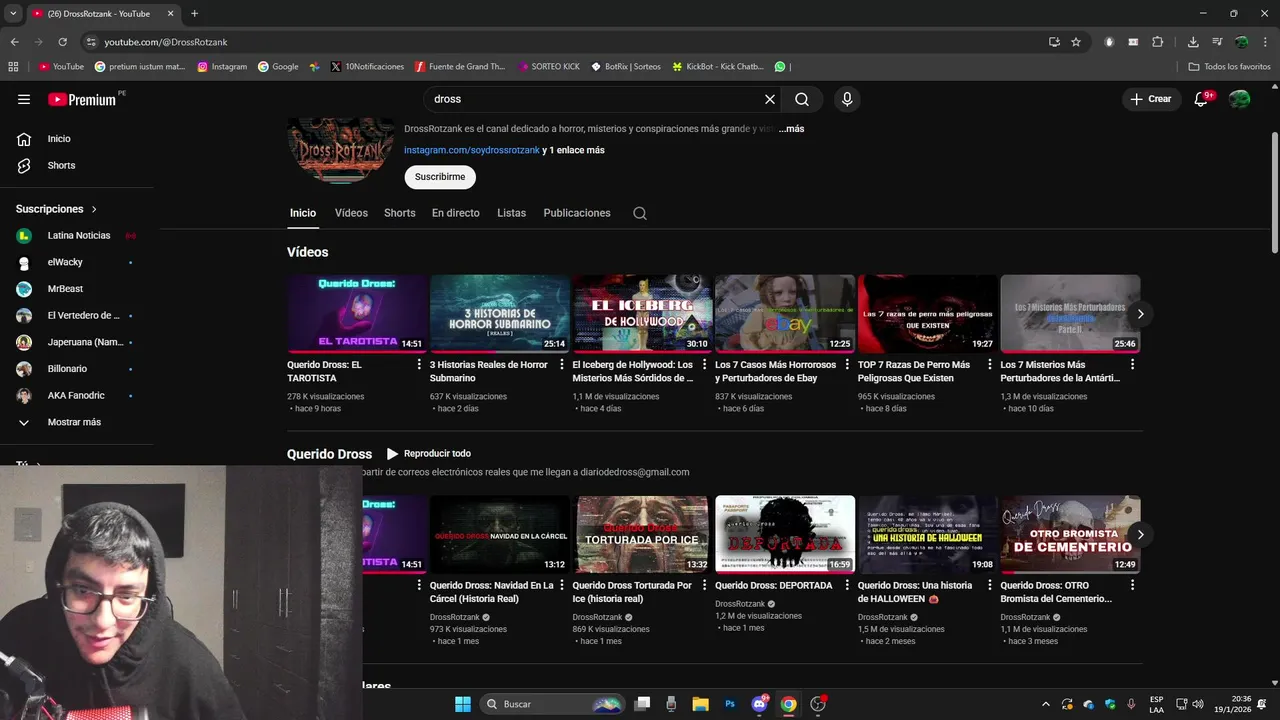Open the Chrome three-dot menu
The image size is (1280, 720).
click(1266, 42)
